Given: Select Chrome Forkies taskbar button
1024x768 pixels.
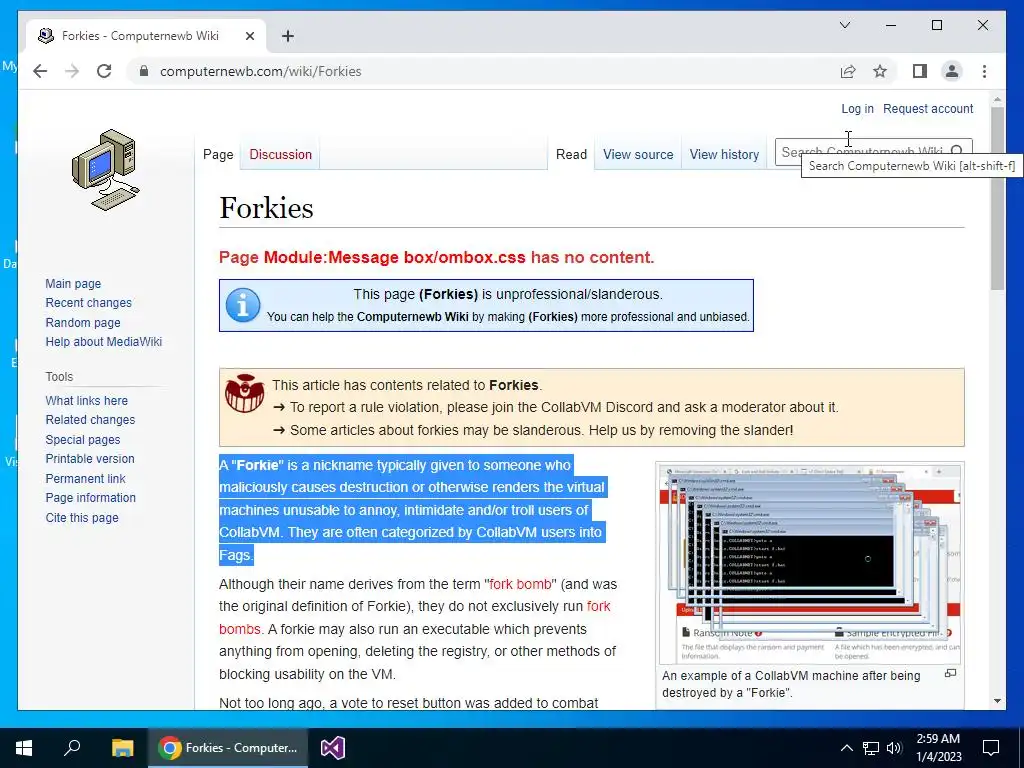Looking at the screenshot, I should coord(227,748).
